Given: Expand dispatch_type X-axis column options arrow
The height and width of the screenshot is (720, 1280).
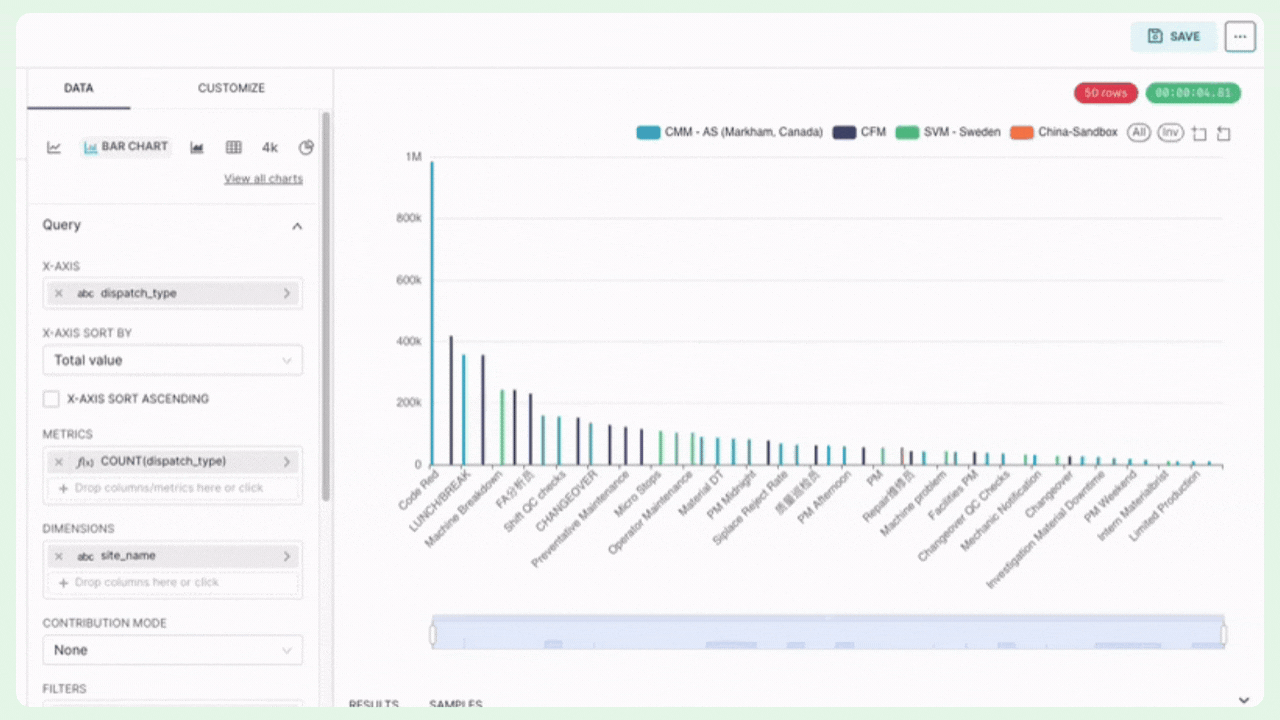Looking at the screenshot, I should [287, 294].
